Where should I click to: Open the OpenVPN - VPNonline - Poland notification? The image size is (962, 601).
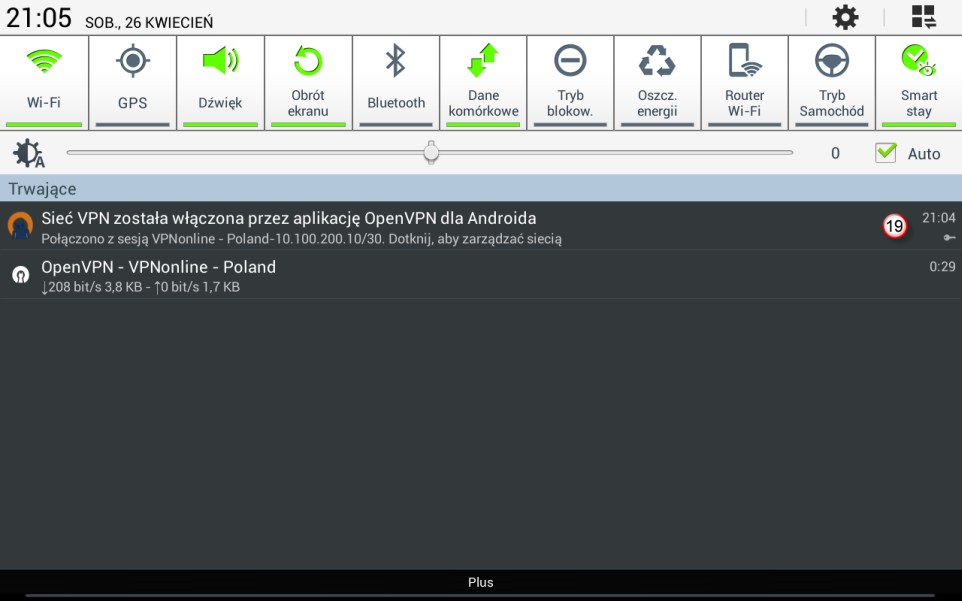click(481, 275)
